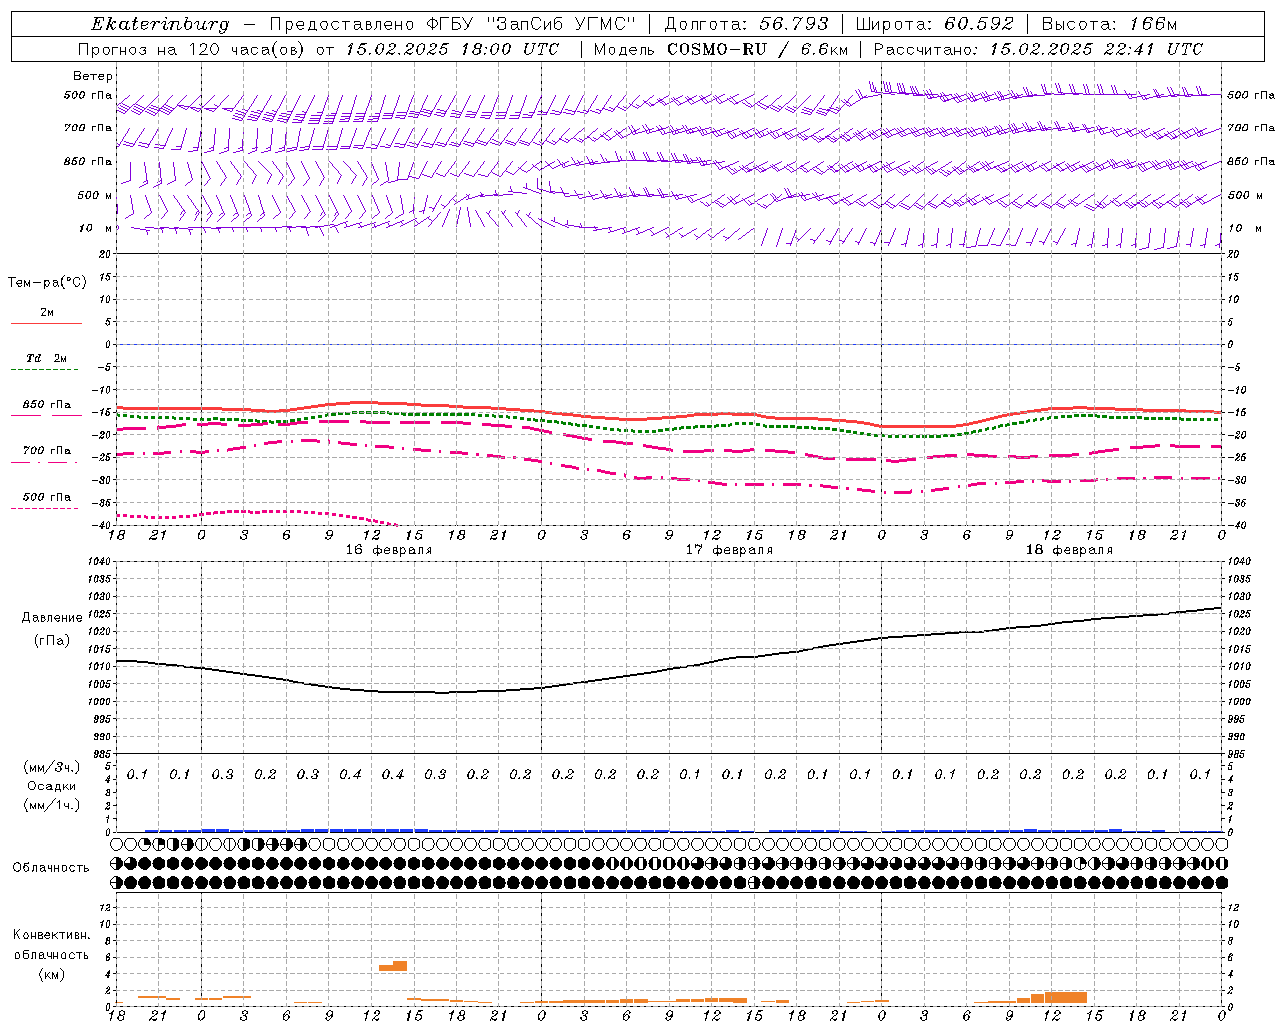Click the black pressure curve

coord(670,670)
